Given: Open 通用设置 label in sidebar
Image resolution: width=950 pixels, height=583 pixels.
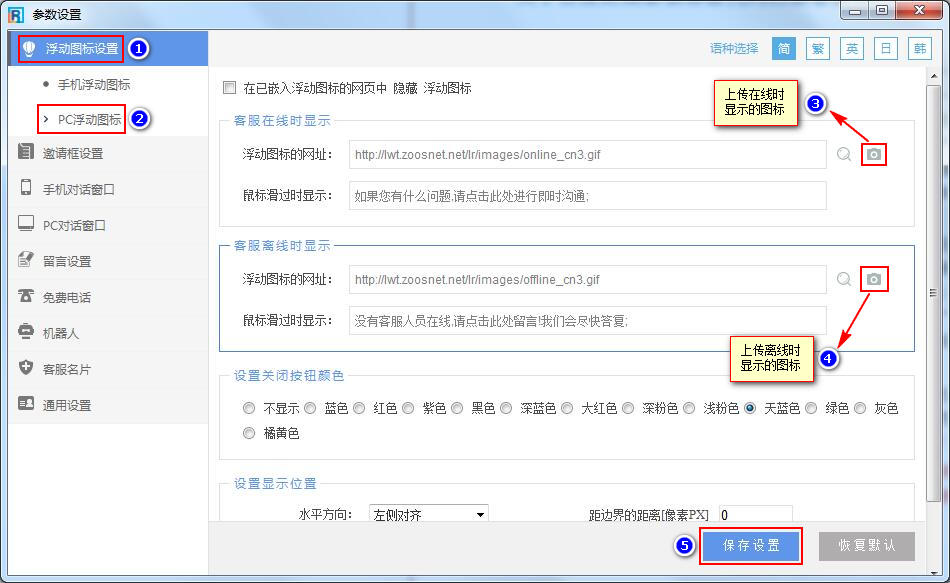Looking at the screenshot, I should click(67, 405).
